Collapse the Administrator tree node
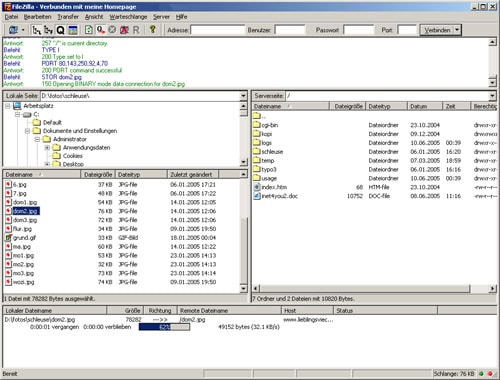The height and width of the screenshot is (380, 500). coord(37,139)
